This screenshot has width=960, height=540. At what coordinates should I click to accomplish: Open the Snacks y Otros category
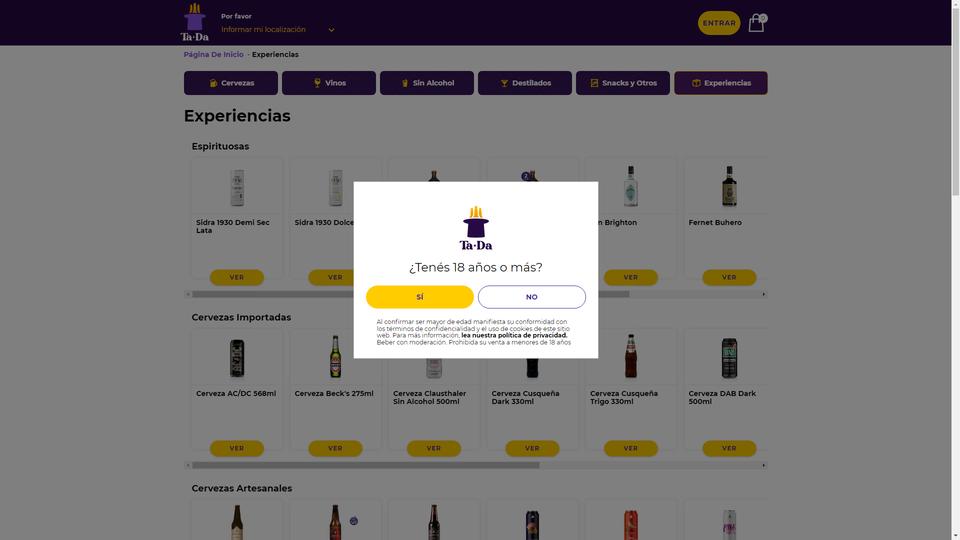[x=623, y=83]
